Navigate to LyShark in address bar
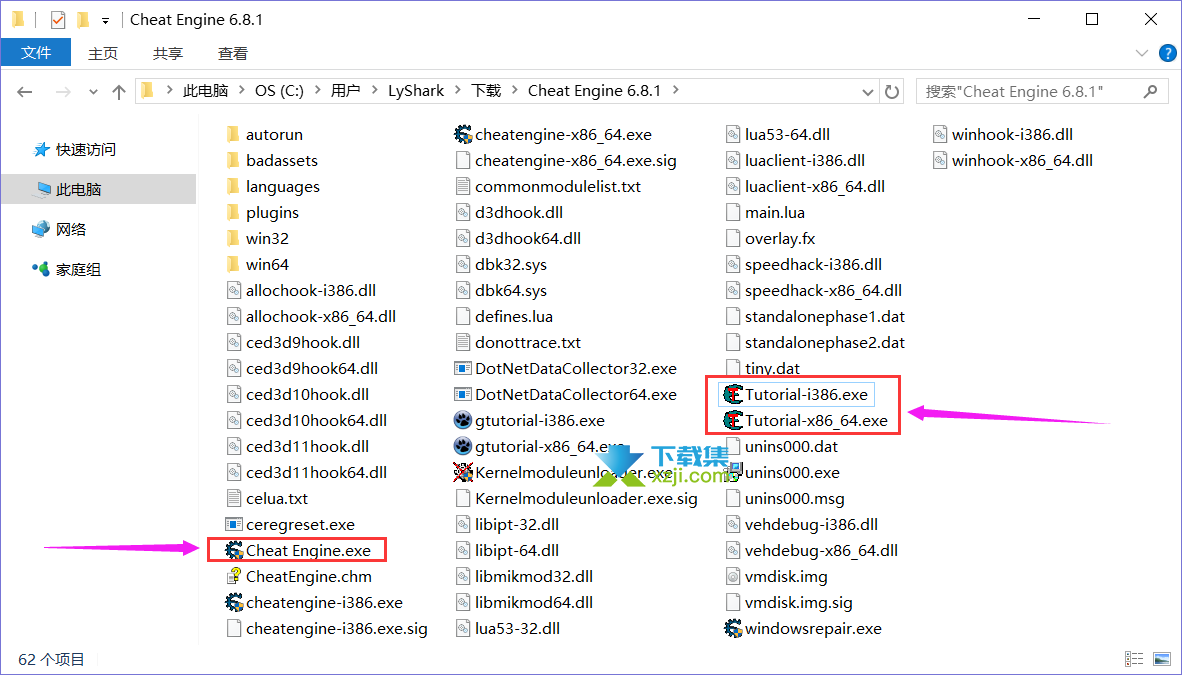 pyautogui.click(x=416, y=91)
